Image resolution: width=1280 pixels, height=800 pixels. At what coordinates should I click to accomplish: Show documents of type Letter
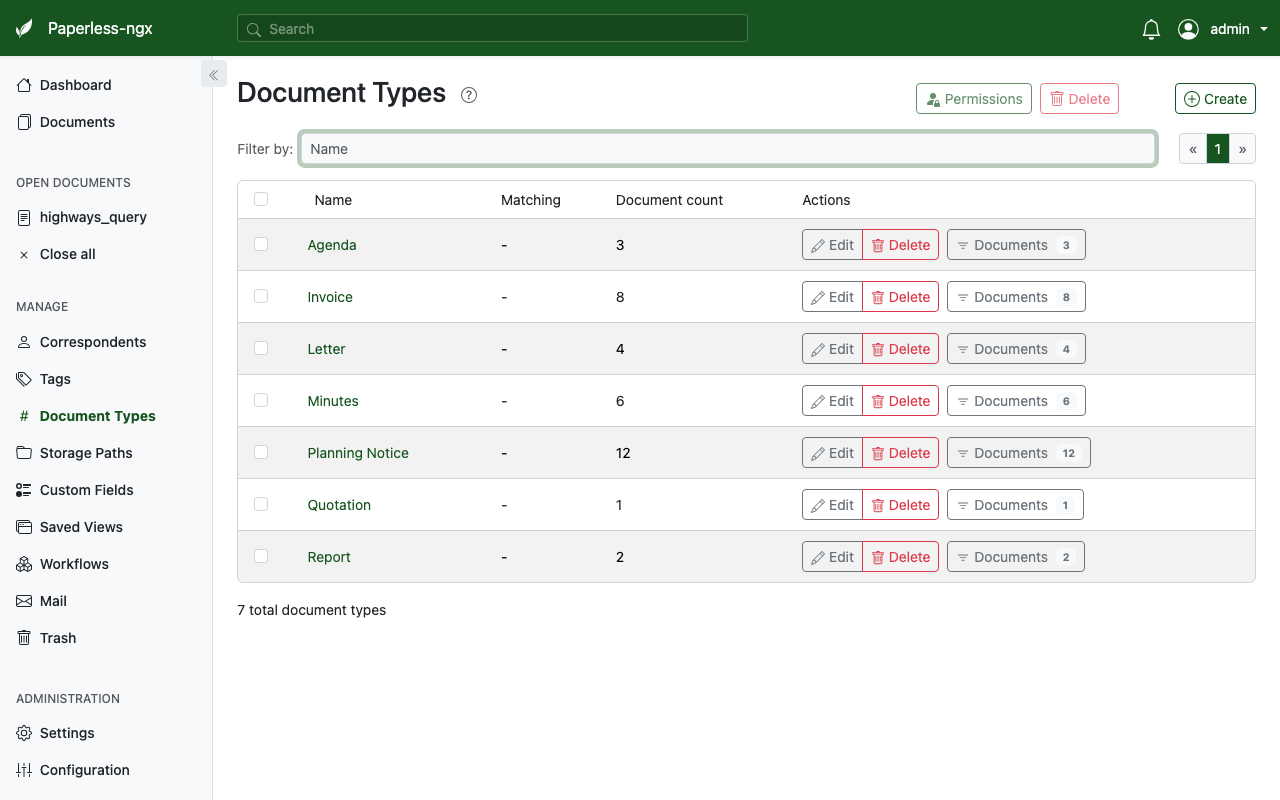[x=1016, y=349]
